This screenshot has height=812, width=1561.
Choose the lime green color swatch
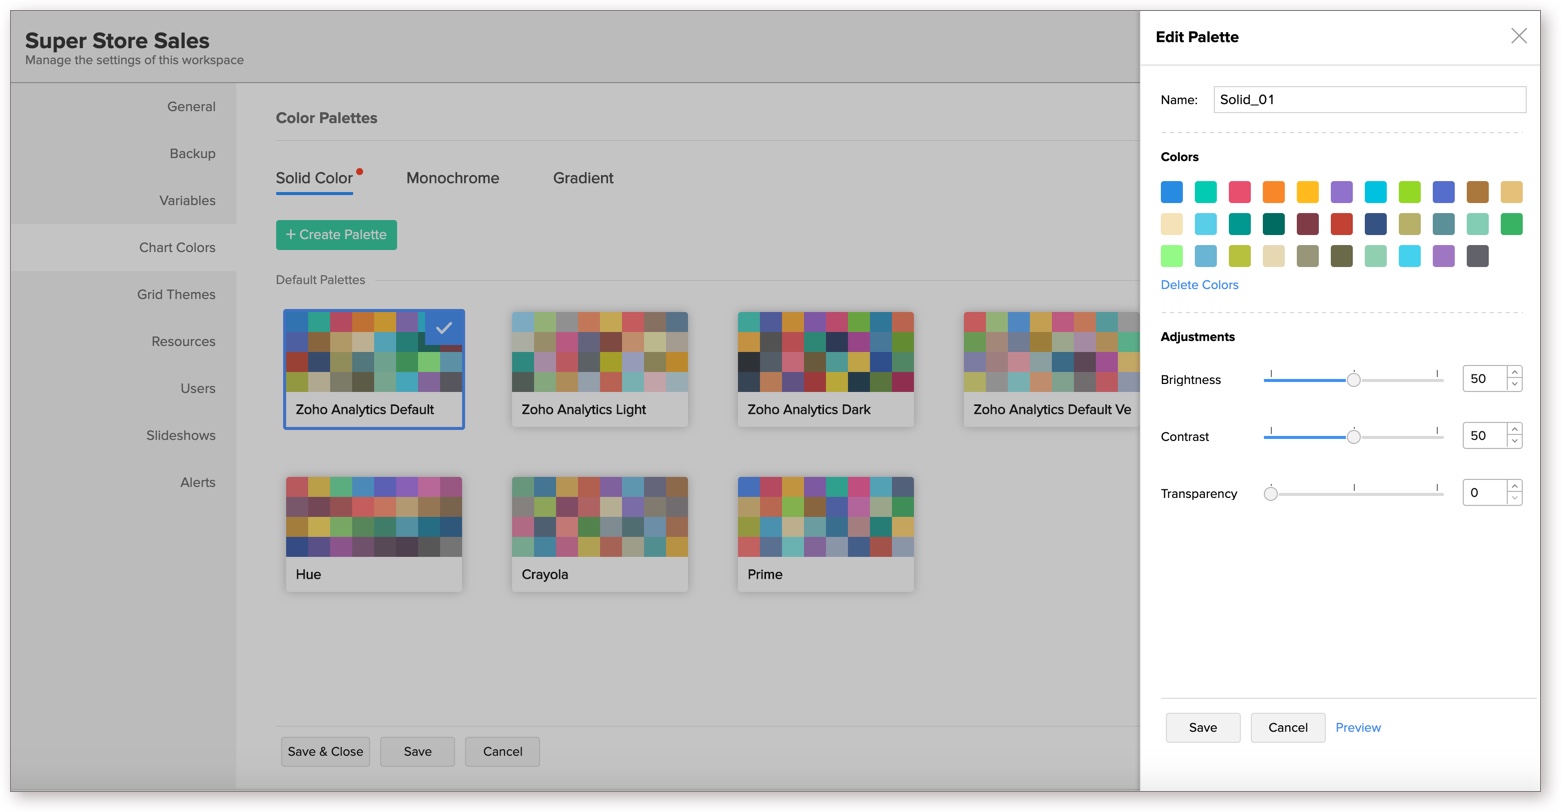[1409, 192]
